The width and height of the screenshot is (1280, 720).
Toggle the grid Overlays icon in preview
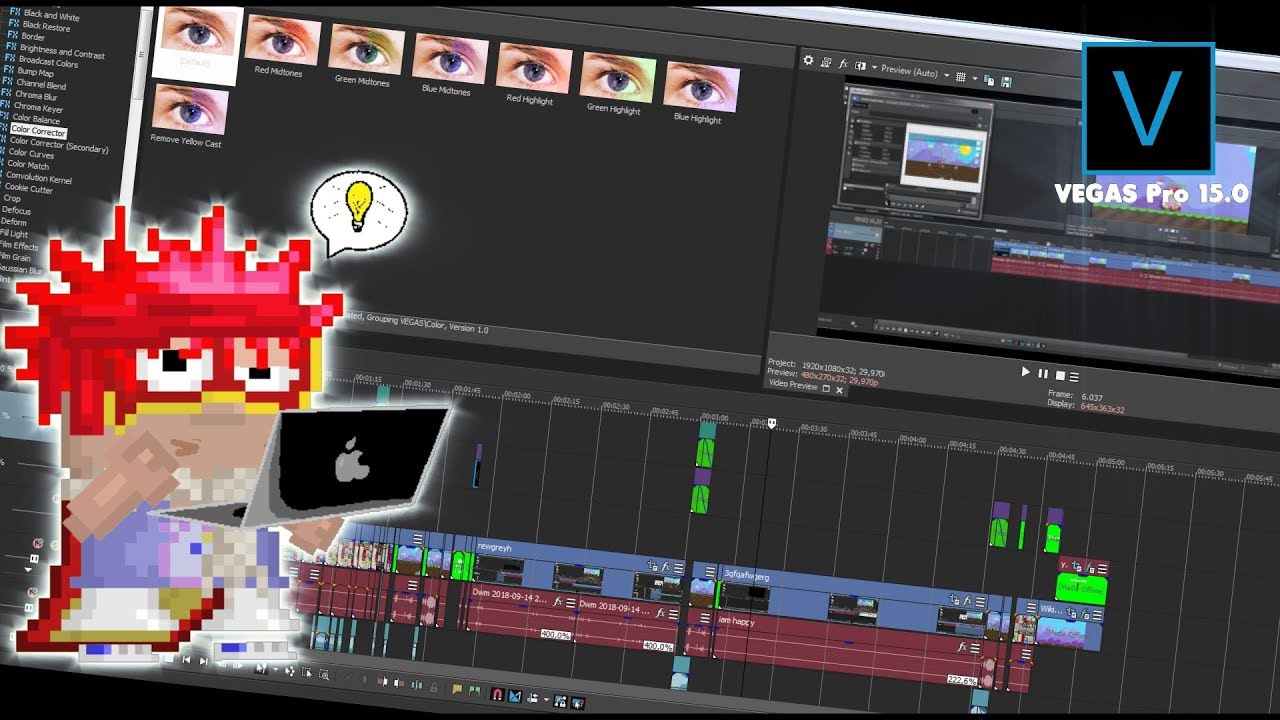point(961,77)
